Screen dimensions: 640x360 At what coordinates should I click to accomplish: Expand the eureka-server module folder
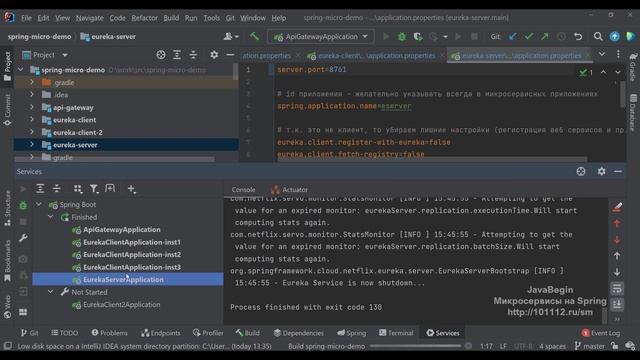(x=32, y=144)
